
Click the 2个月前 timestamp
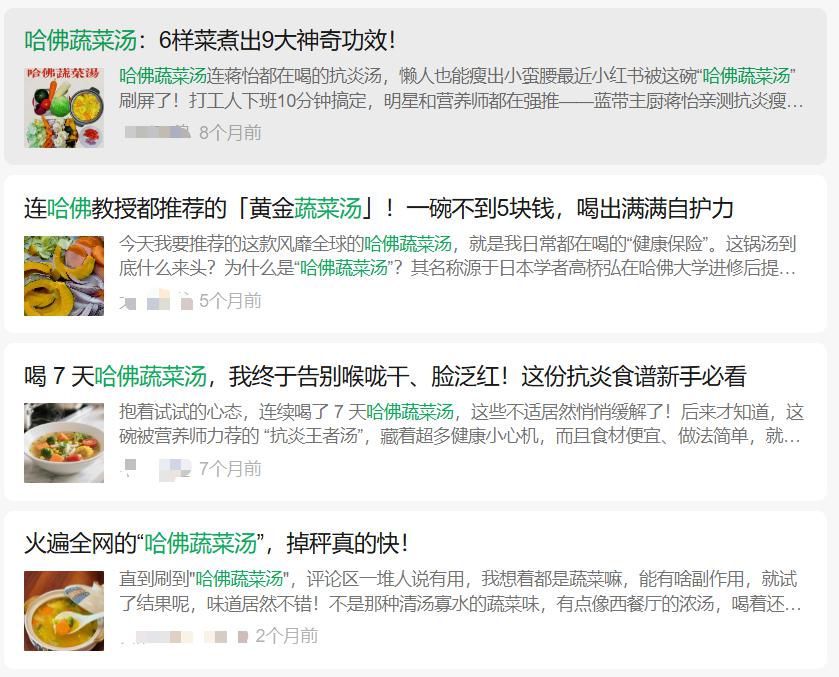pos(287,636)
